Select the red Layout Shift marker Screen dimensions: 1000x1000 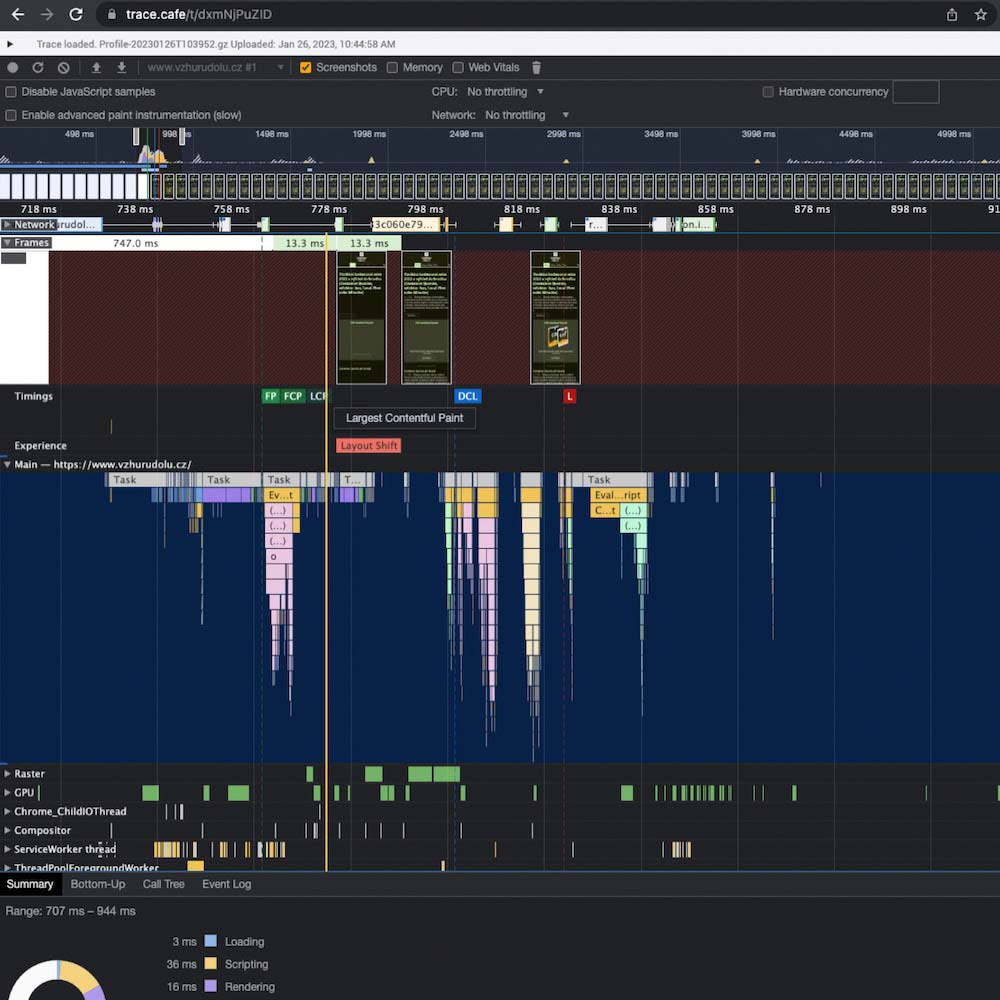(368, 446)
